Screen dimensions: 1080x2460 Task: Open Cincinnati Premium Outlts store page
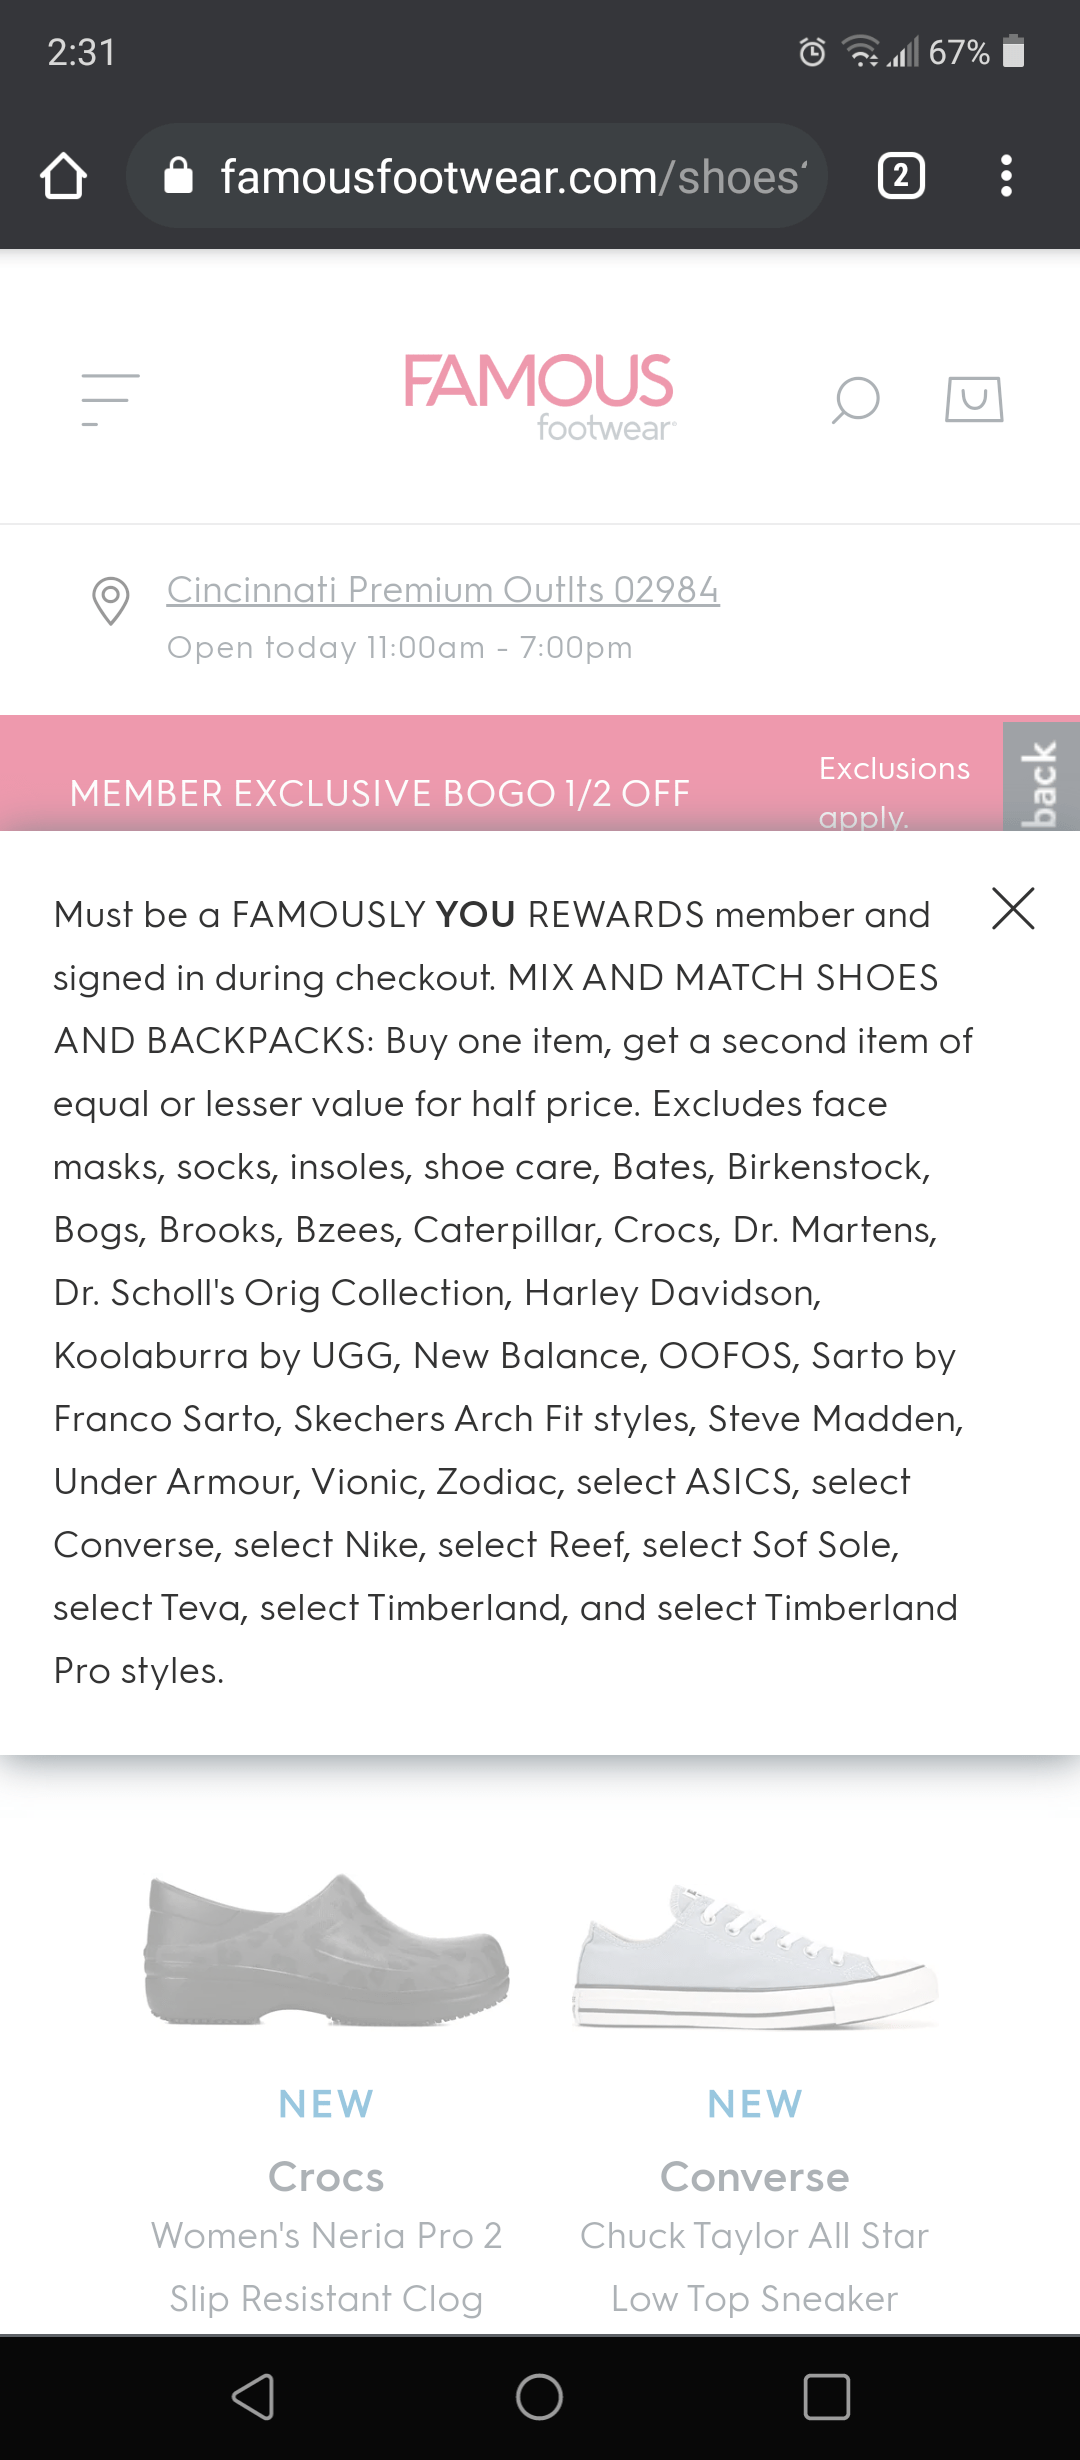(x=444, y=589)
